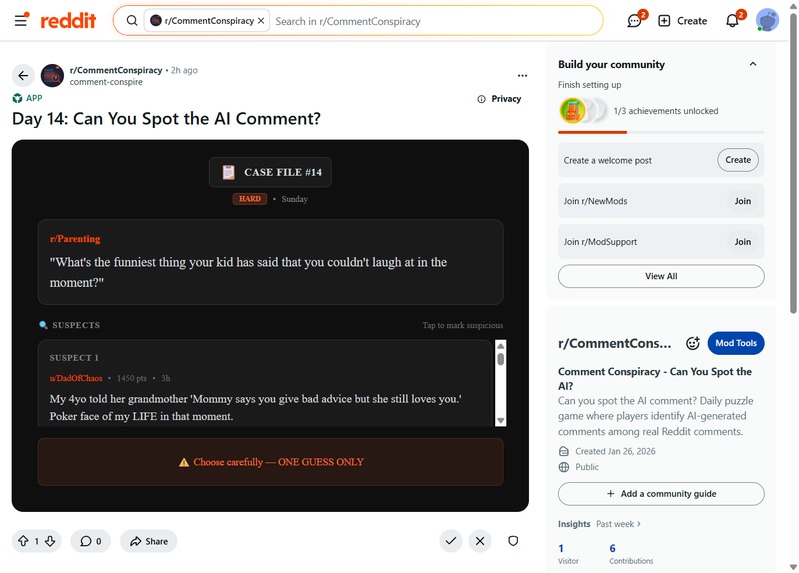This screenshot has height=573, width=799.
Task: Open Mod Tools
Action: [x=736, y=343]
